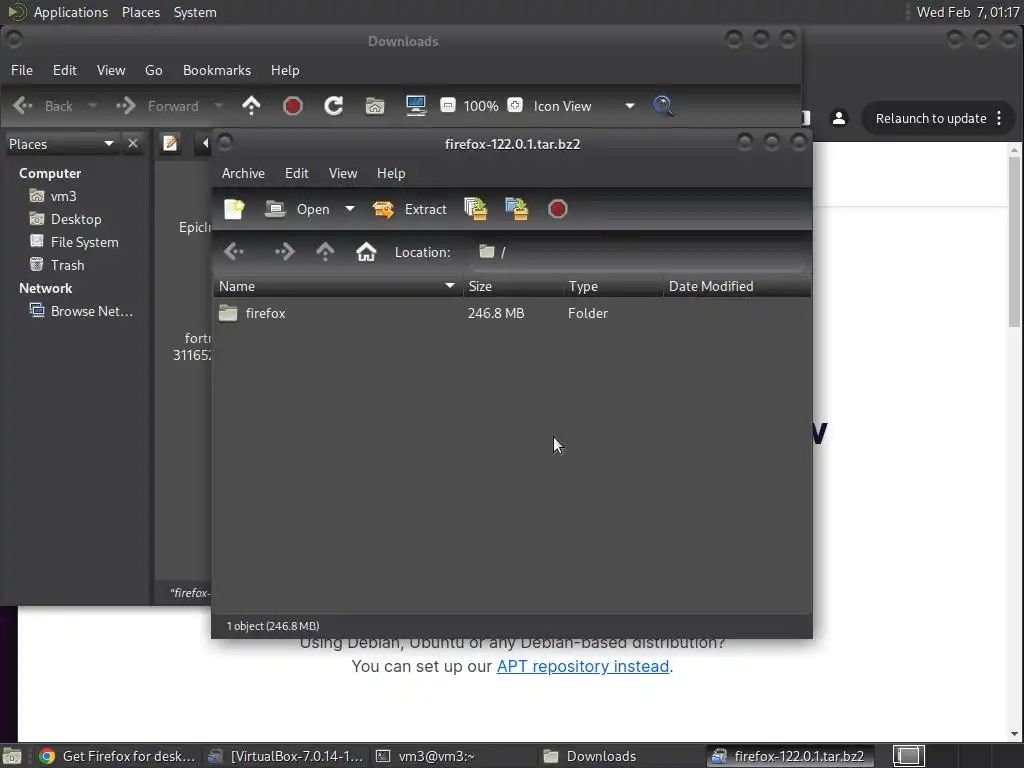Screen dimensions: 1024x768
Task: Click the zoom in plus icon
Action: click(515, 105)
